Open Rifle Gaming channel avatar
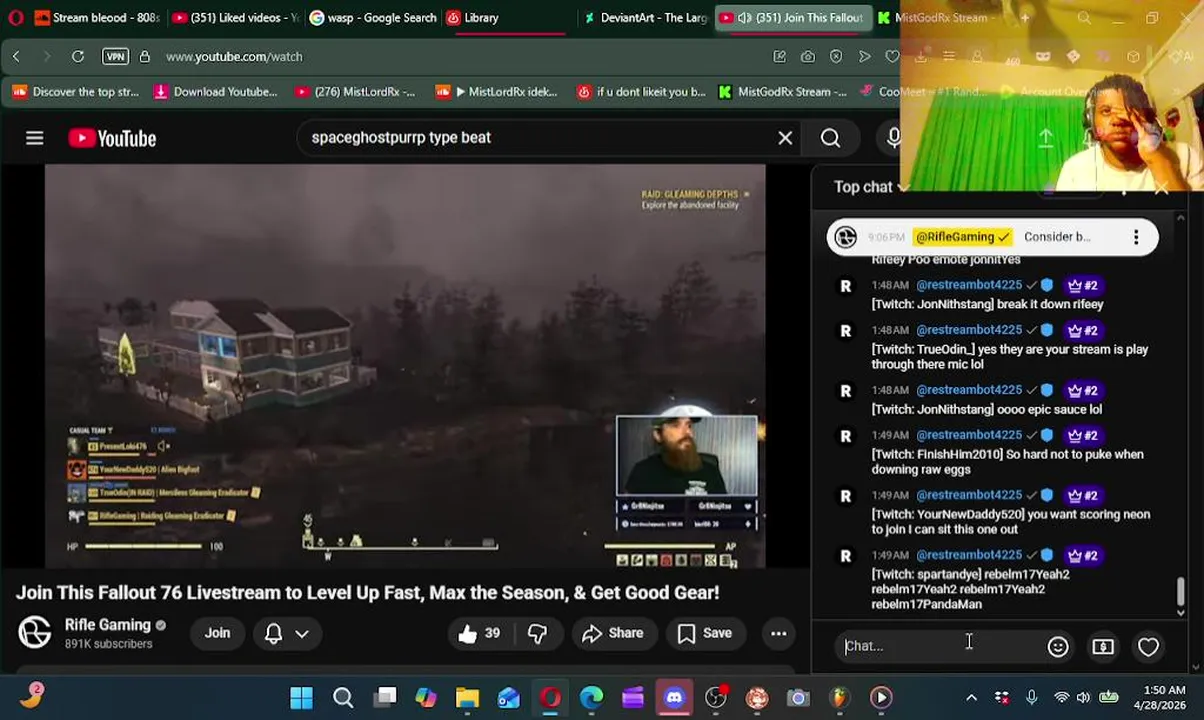This screenshot has height=720, width=1204. [x=35, y=632]
